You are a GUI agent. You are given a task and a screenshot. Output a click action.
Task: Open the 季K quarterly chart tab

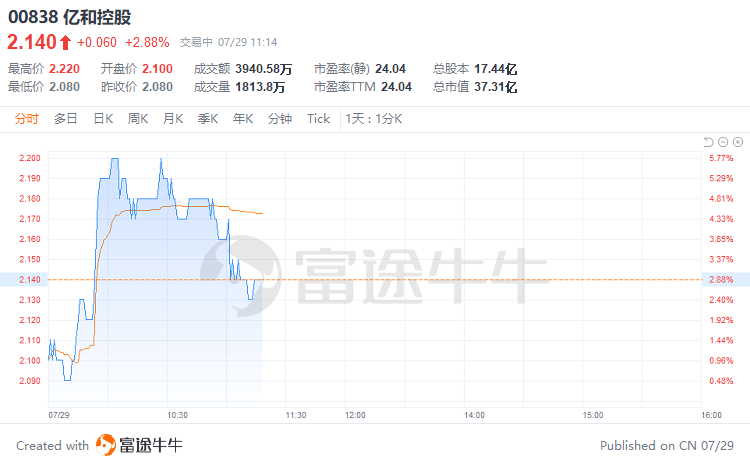point(208,118)
